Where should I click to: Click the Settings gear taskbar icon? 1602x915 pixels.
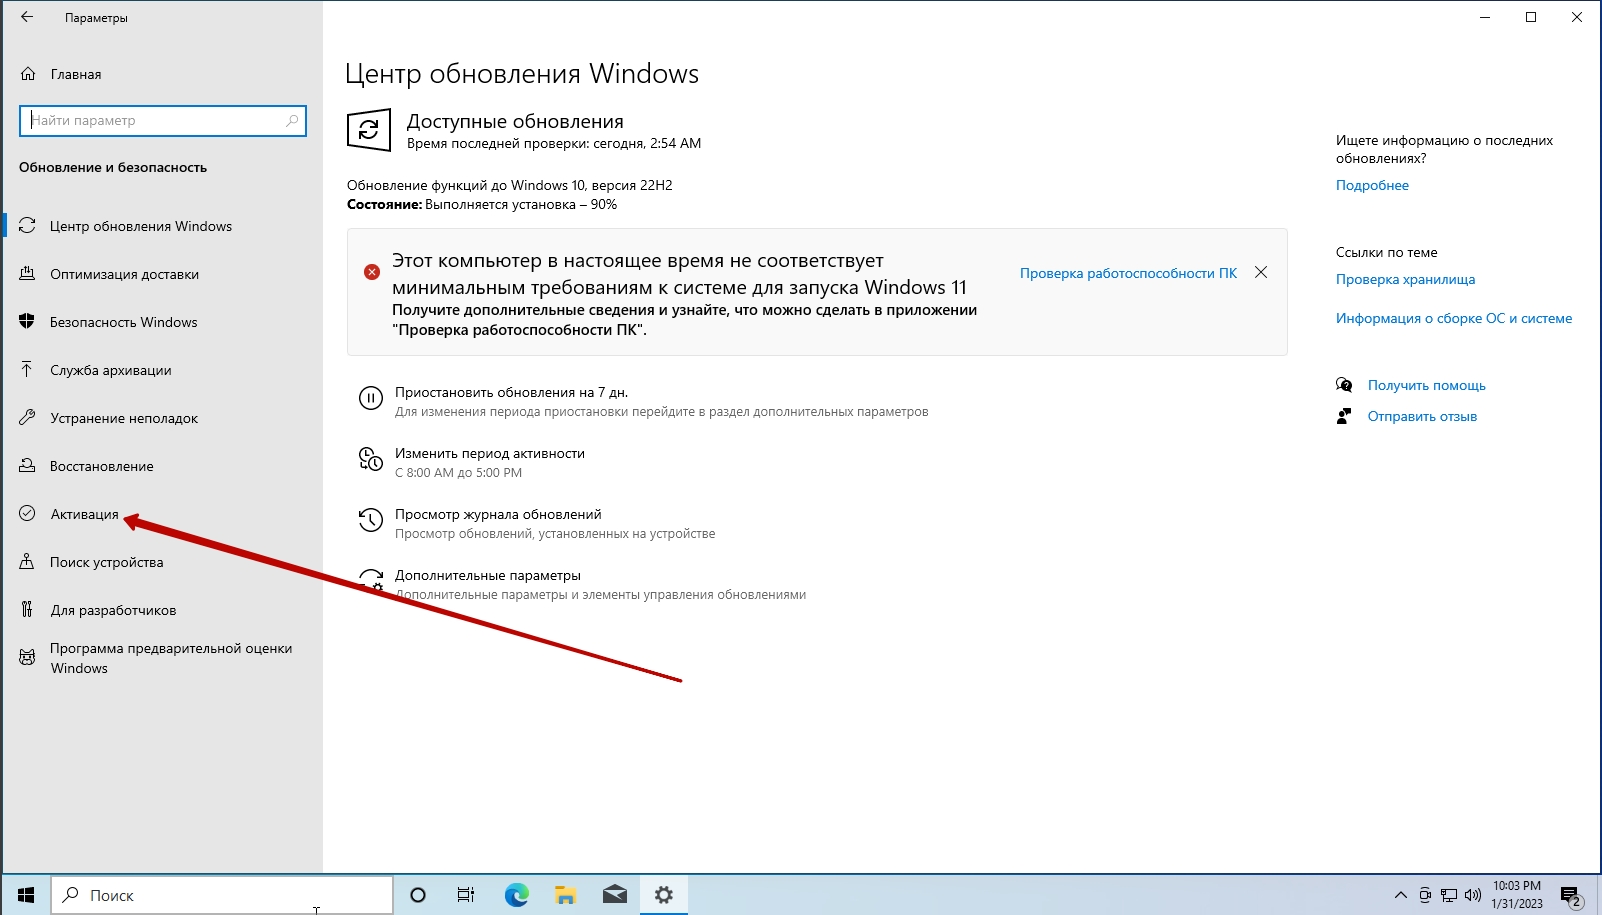pyautogui.click(x=664, y=895)
